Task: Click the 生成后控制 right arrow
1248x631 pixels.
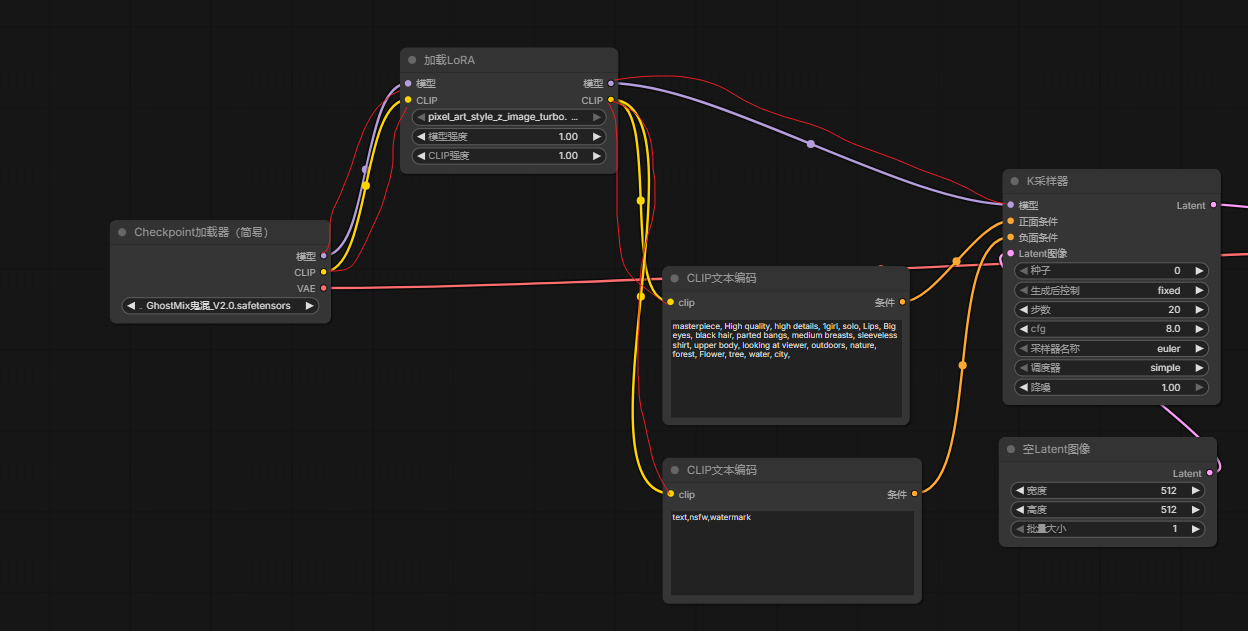Action: (x=1199, y=291)
